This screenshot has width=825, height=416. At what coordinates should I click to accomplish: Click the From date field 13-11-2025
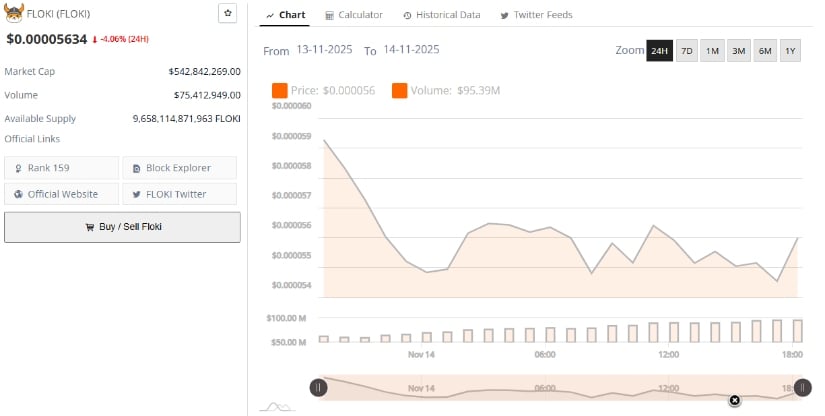(x=326, y=50)
